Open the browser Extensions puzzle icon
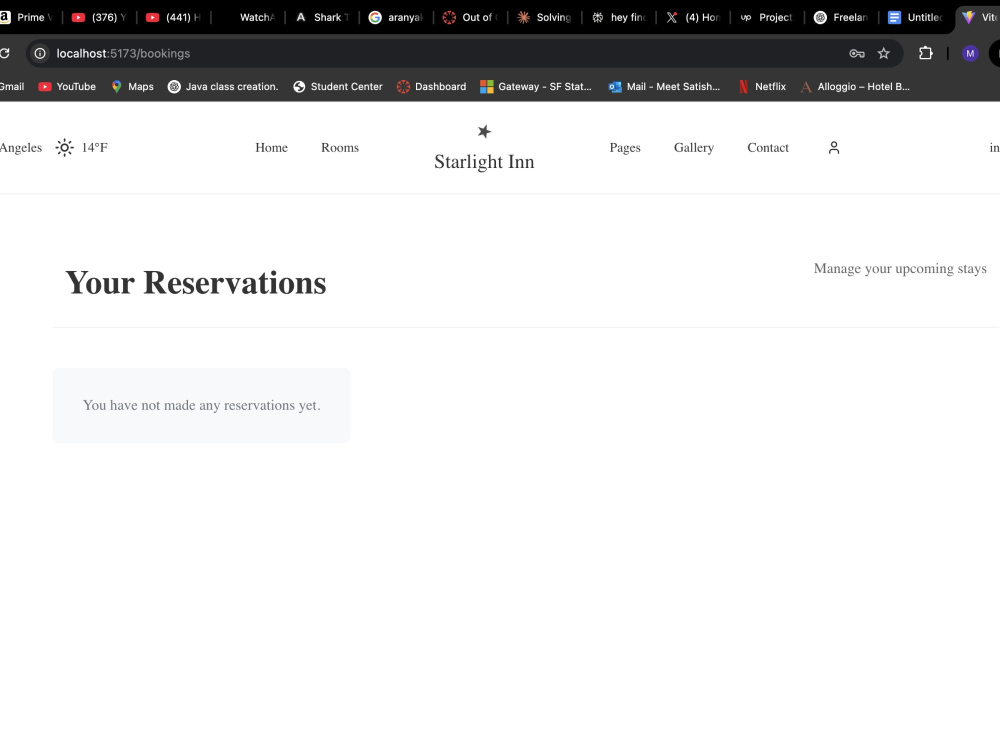 (x=925, y=54)
